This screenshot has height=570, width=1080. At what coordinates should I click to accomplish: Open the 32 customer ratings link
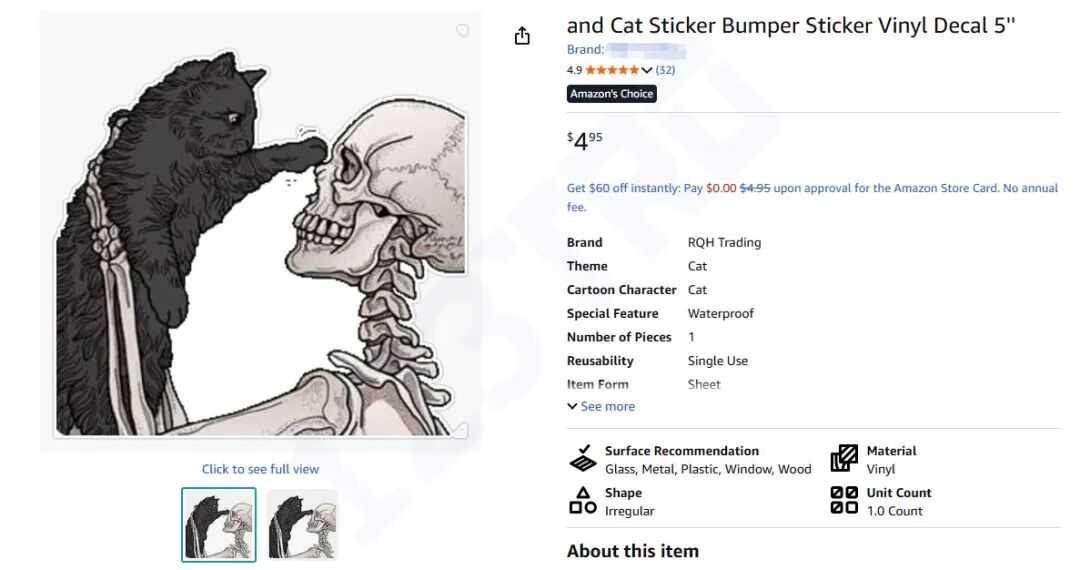665,70
